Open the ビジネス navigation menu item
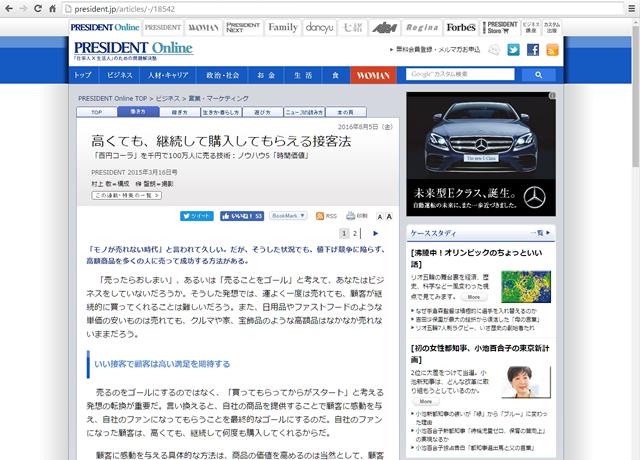The height and width of the screenshot is (460, 640). click(120, 75)
